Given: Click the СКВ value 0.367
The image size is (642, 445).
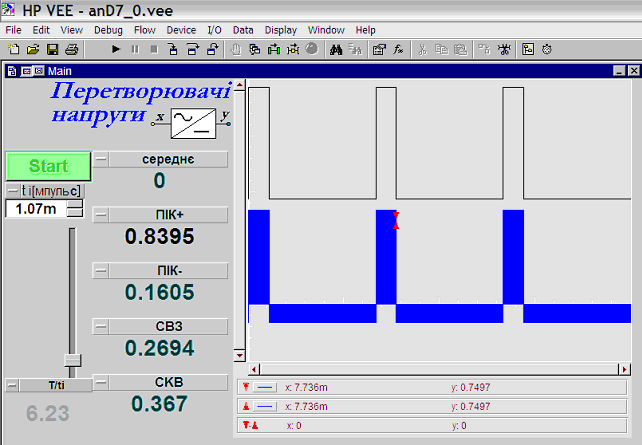Looking at the screenshot, I should pyautogui.click(x=159, y=404).
